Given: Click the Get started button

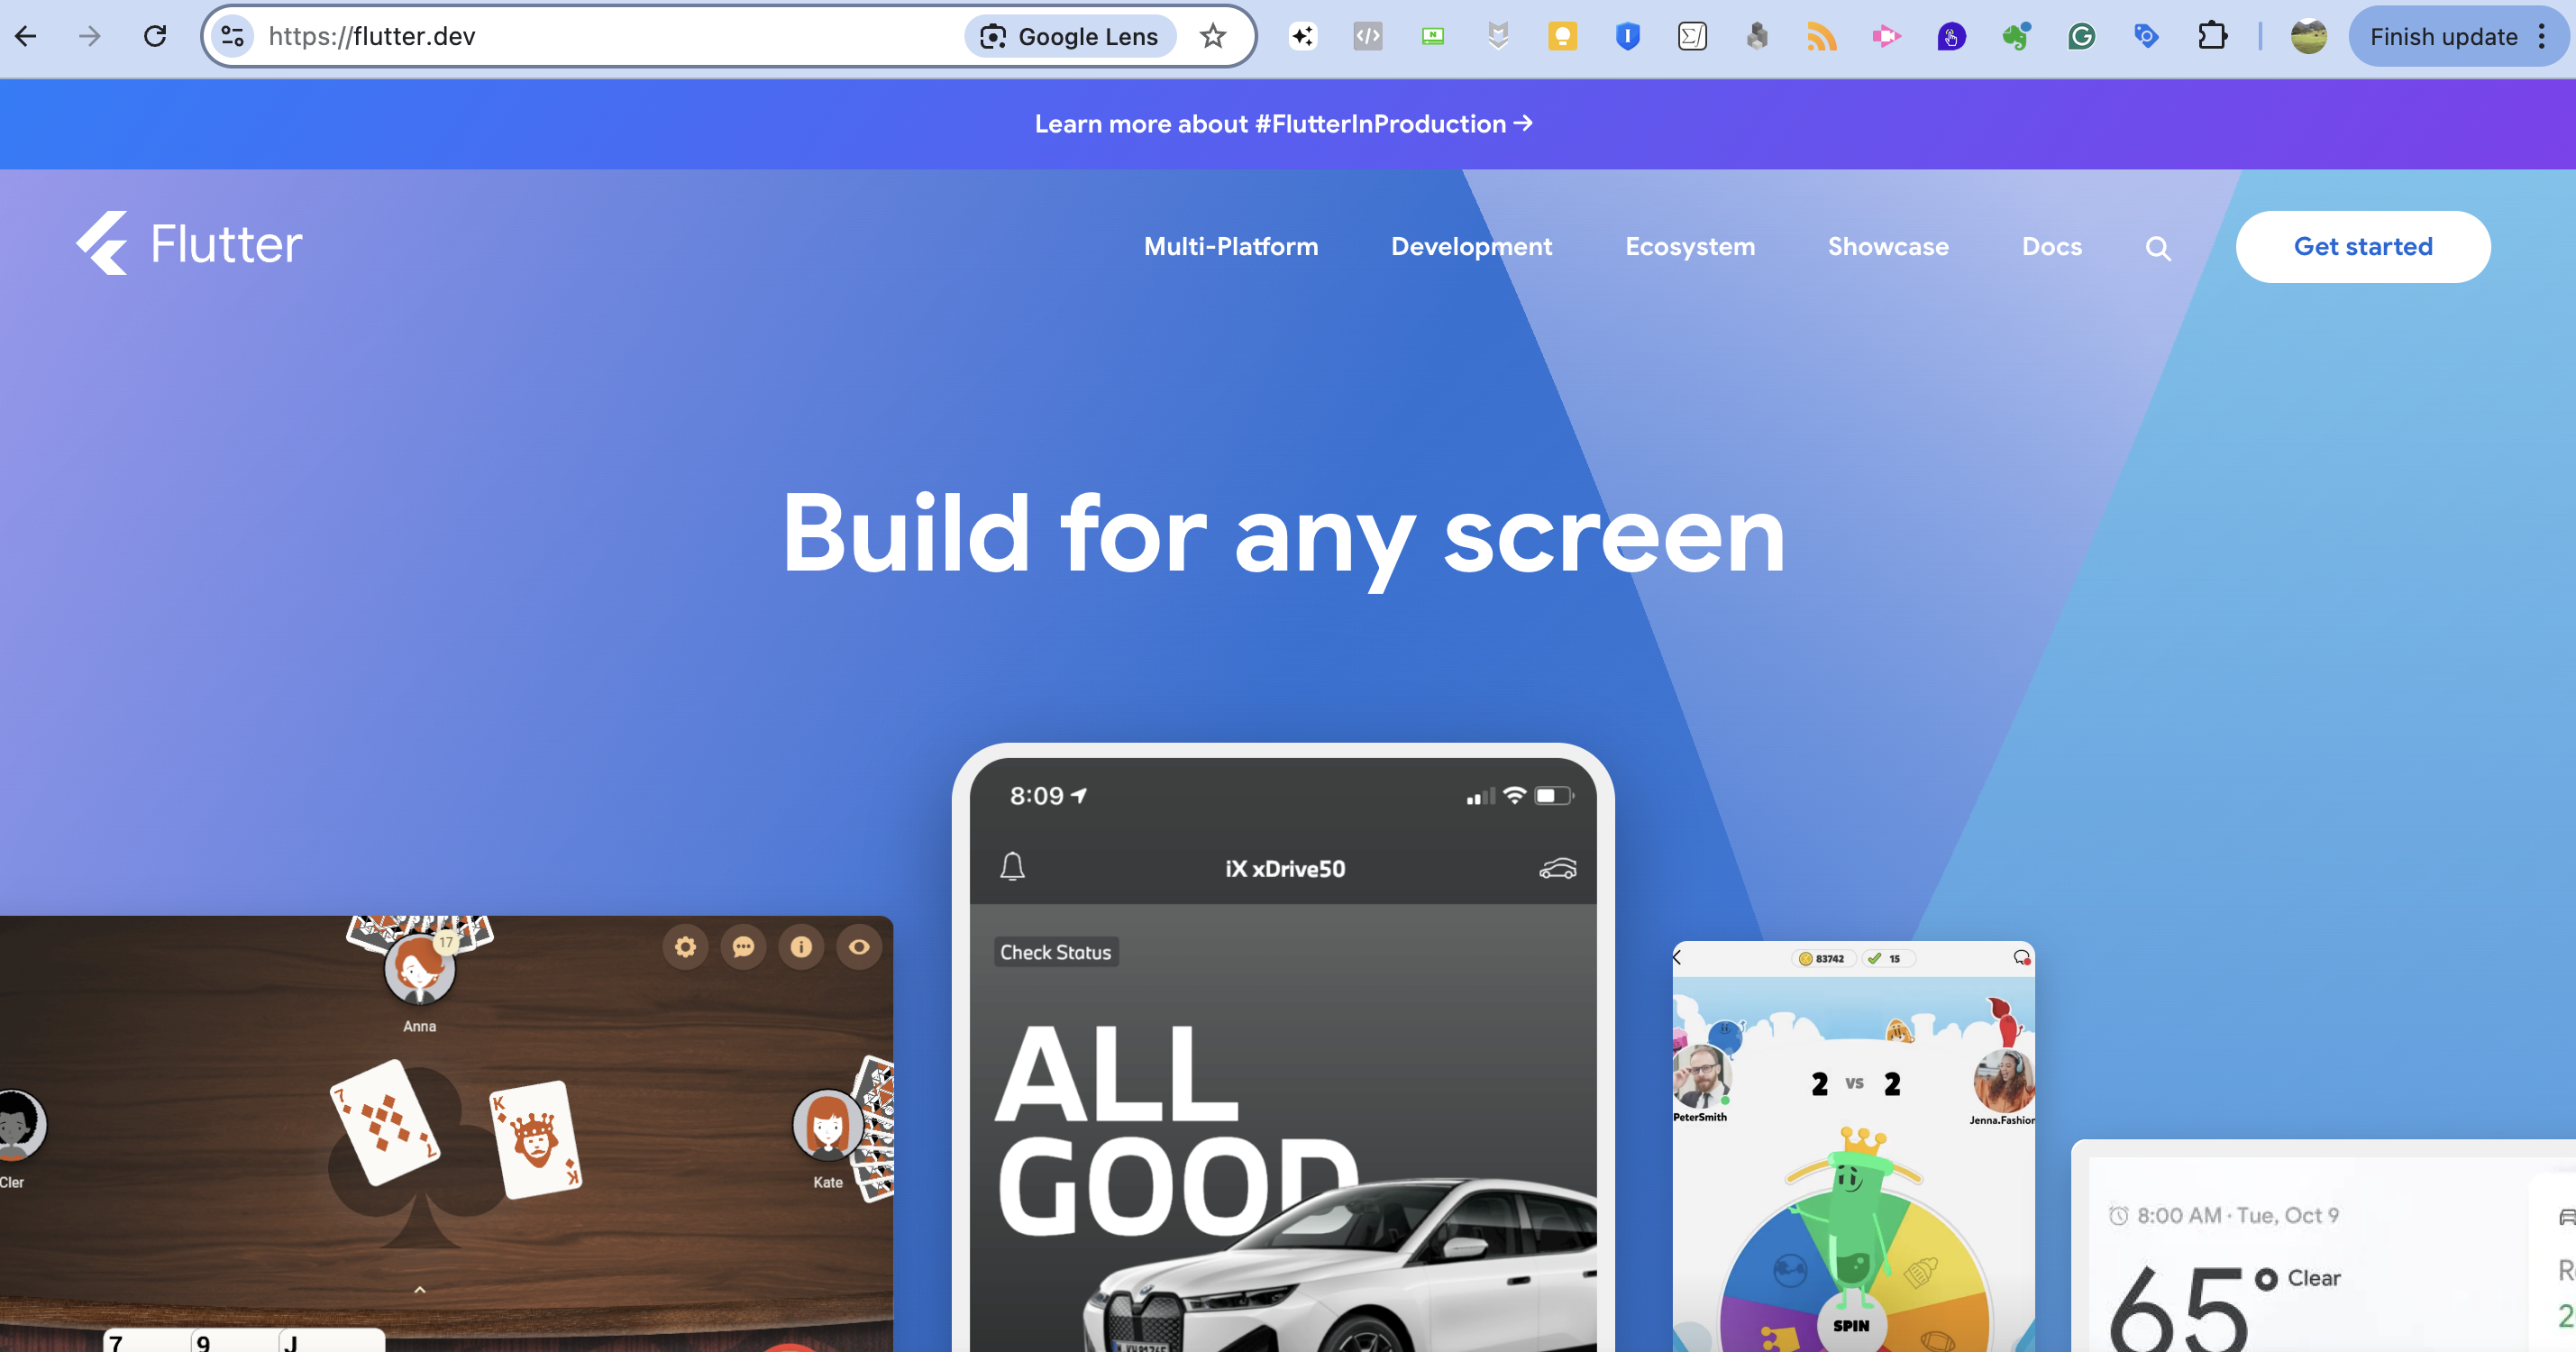Looking at the screenshot, I should pyautogui.click(x=2363, y=247).
